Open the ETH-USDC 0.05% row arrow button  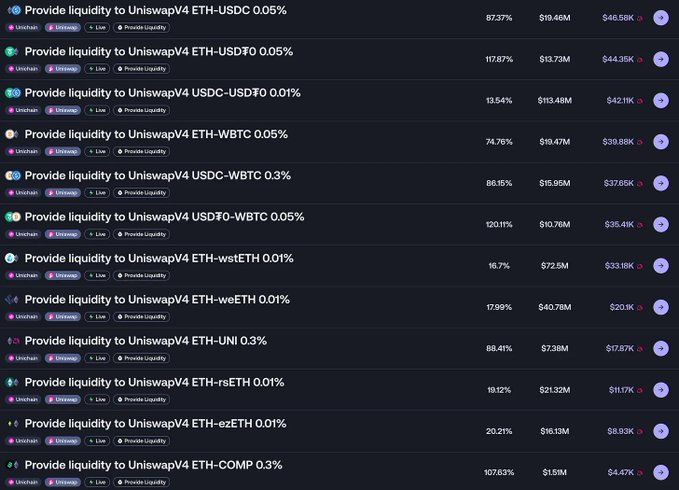pyautogui.click(x=660, y=18)
